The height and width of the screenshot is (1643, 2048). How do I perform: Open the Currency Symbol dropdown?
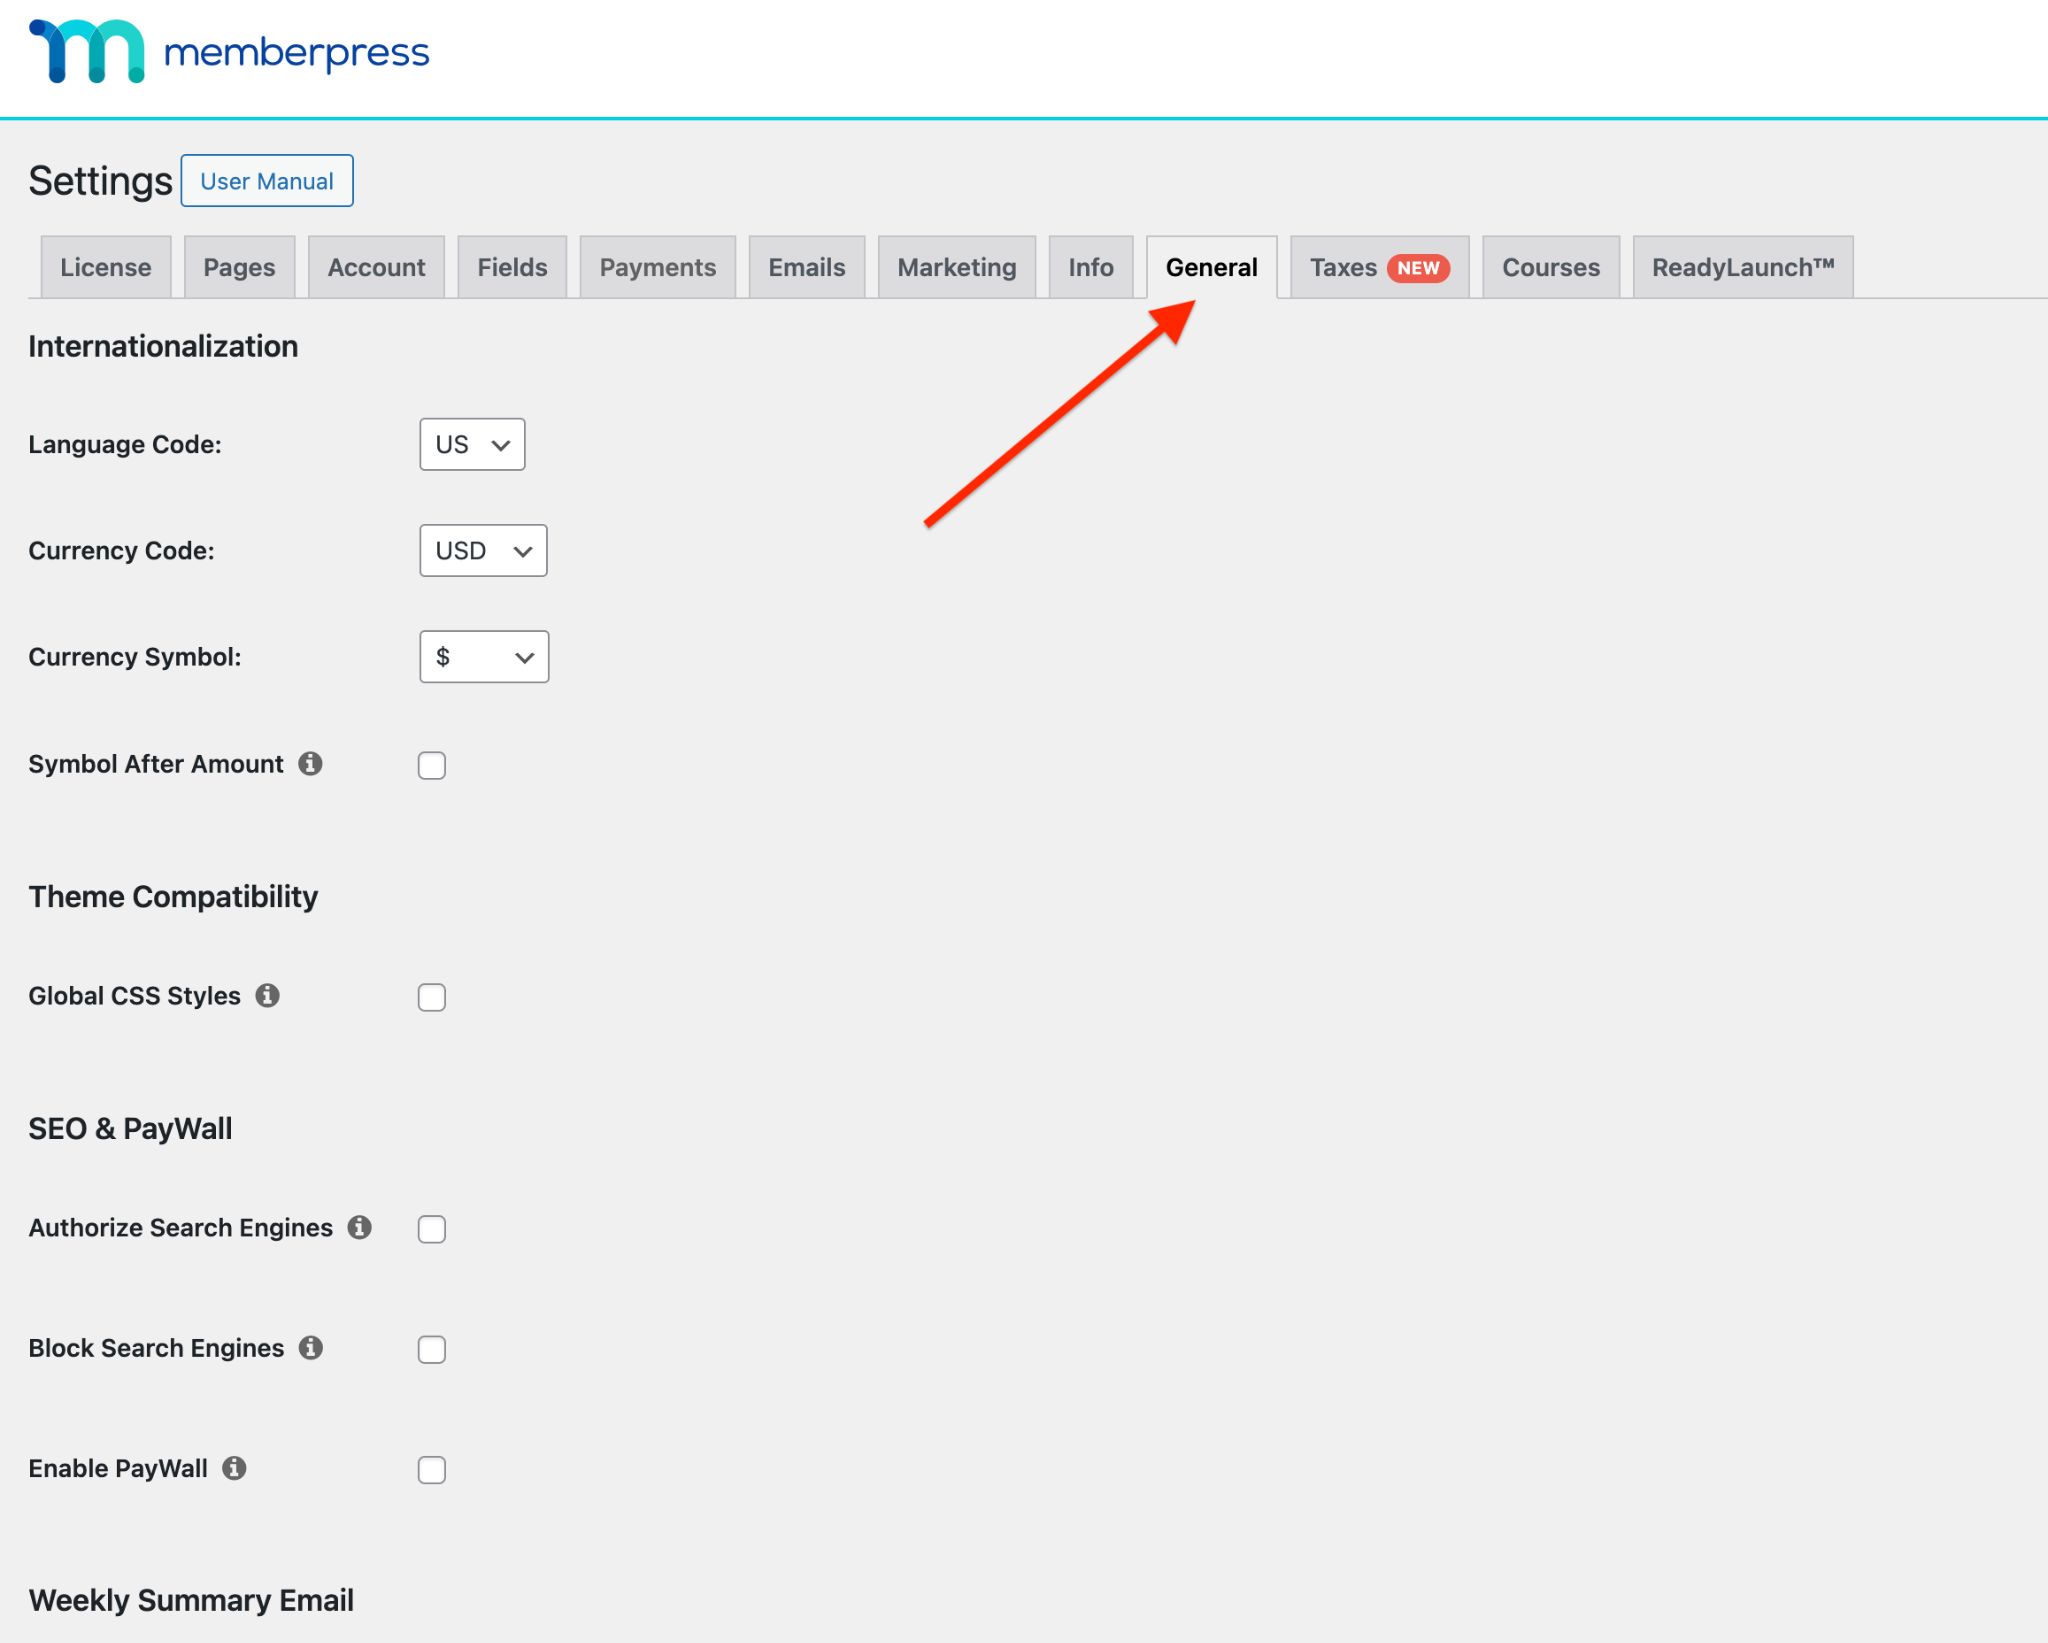(x=484, y=657)
